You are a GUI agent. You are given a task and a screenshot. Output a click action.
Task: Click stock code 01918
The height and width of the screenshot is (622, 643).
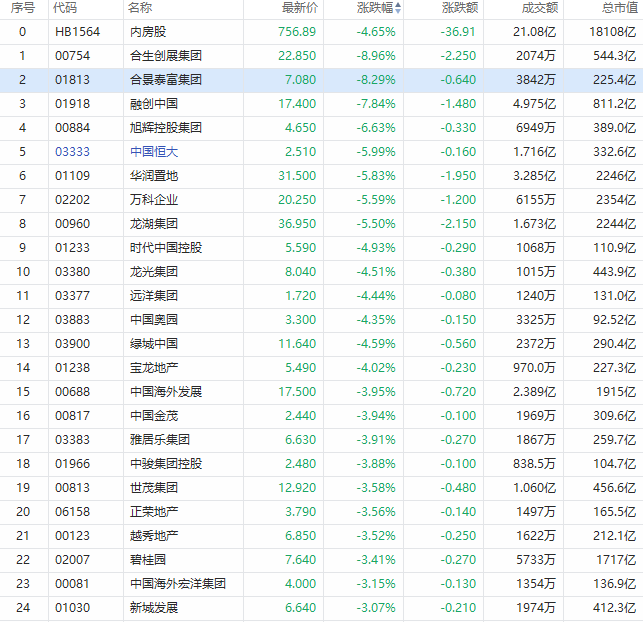point(72,104)
